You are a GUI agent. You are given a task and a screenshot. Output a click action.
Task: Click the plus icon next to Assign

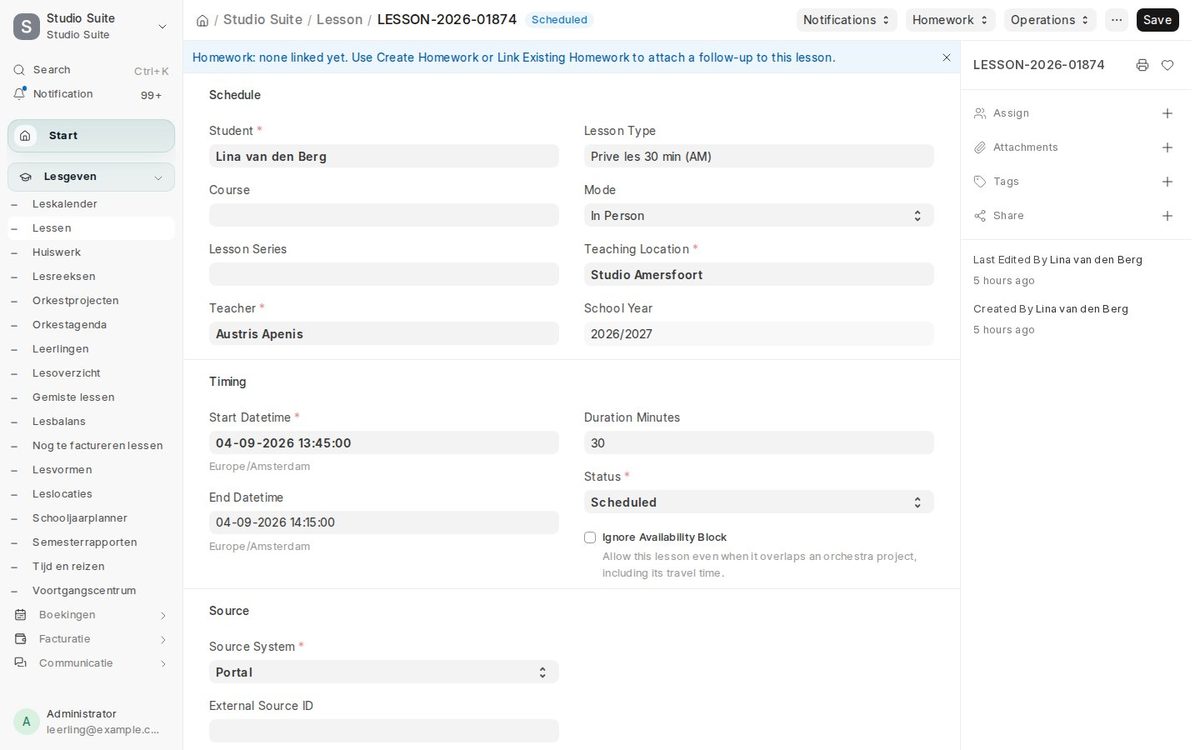[x=1167, y=114]
